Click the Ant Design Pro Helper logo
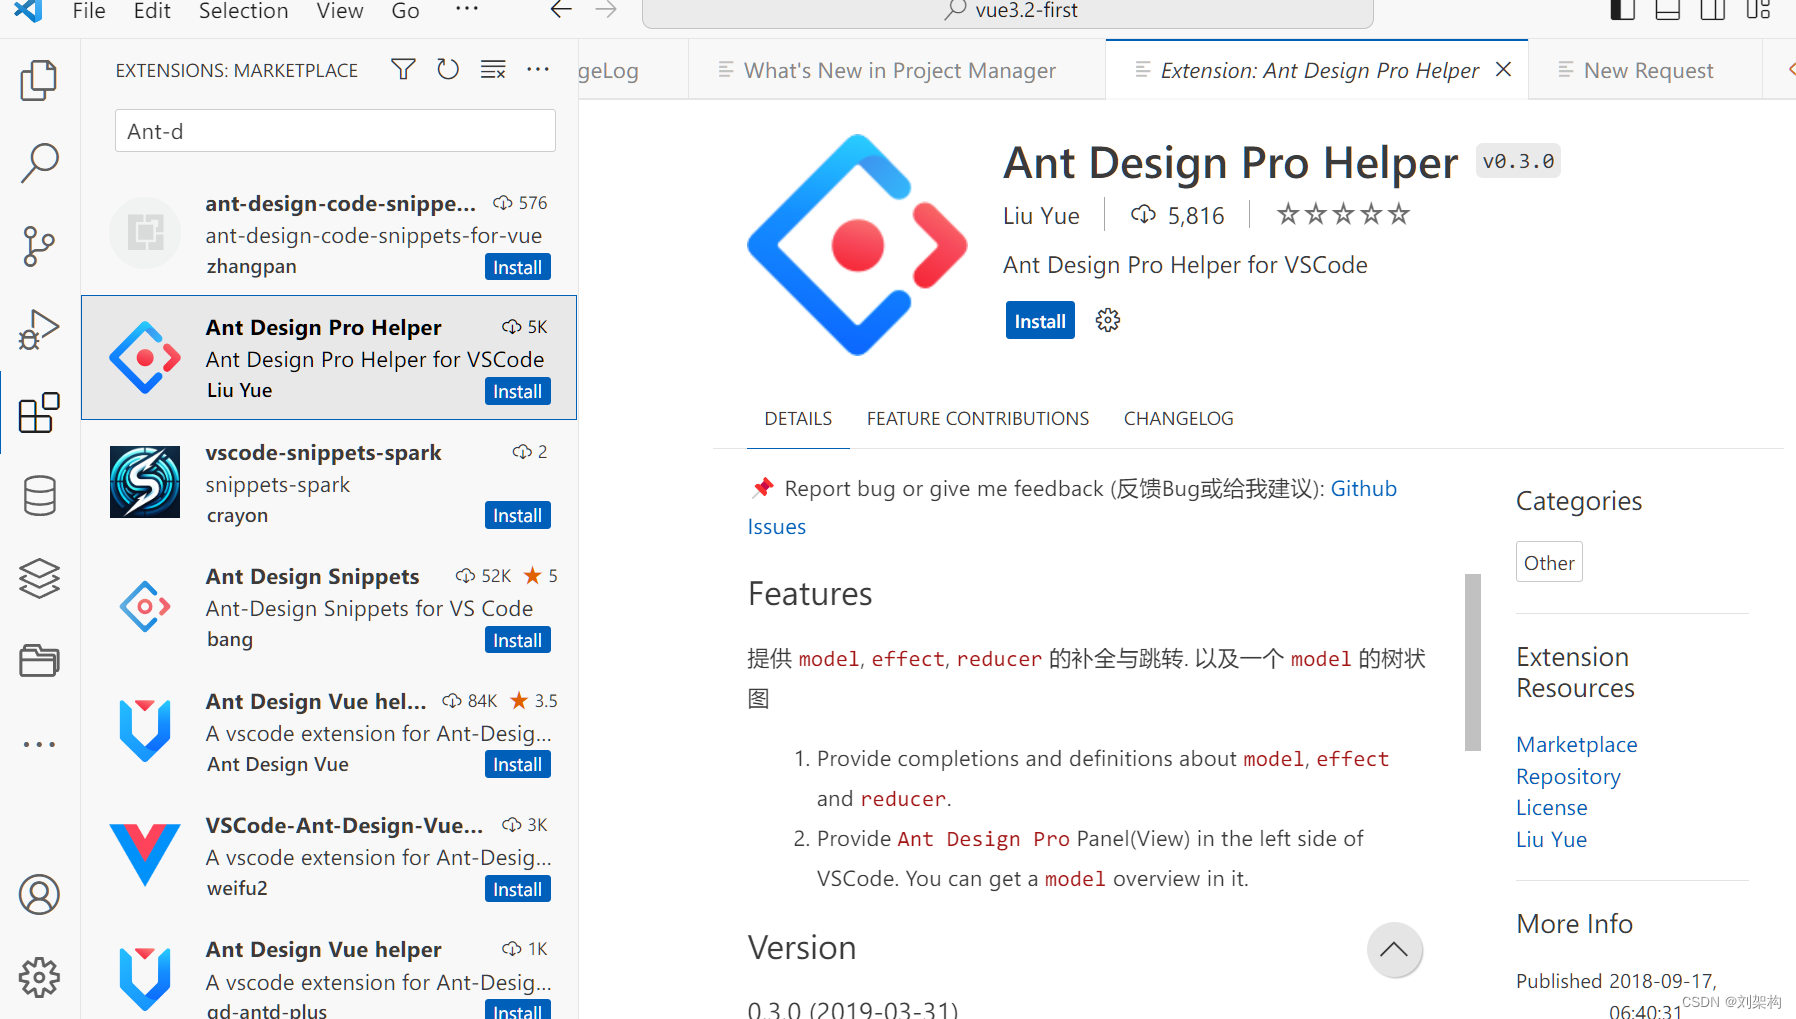The height and width of the screenshot is (1019, 1796). point(857,245)
